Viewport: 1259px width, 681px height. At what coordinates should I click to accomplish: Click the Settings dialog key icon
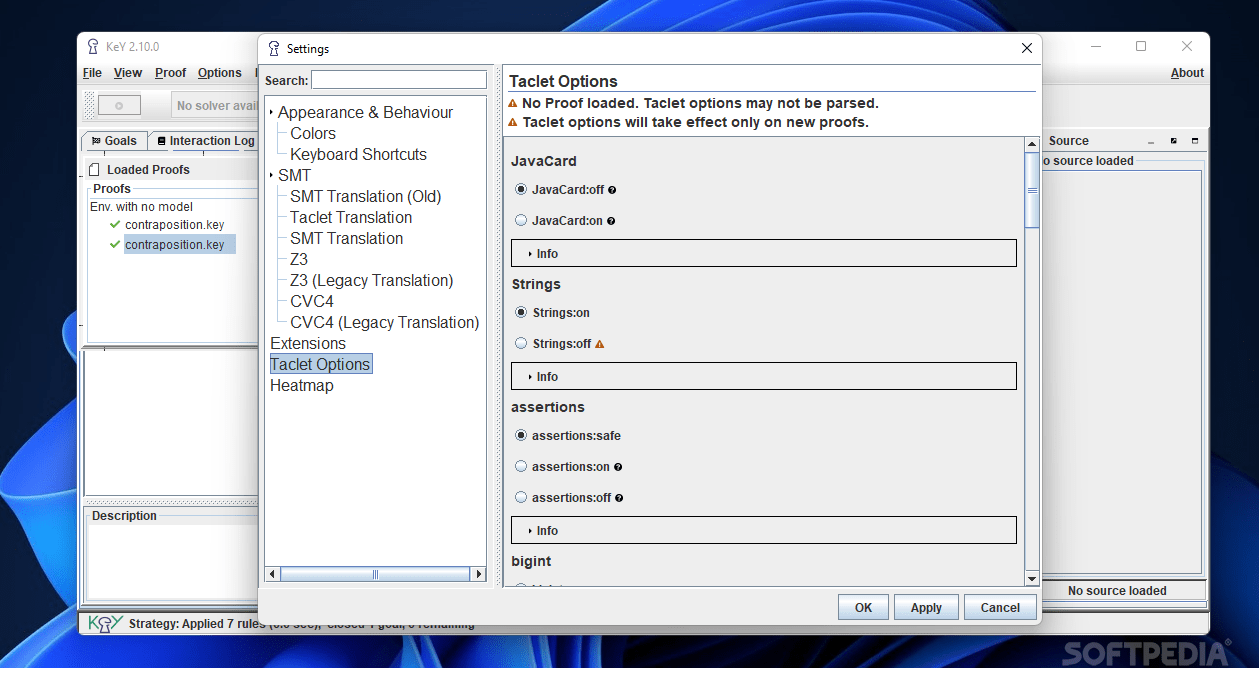point(274,48)
